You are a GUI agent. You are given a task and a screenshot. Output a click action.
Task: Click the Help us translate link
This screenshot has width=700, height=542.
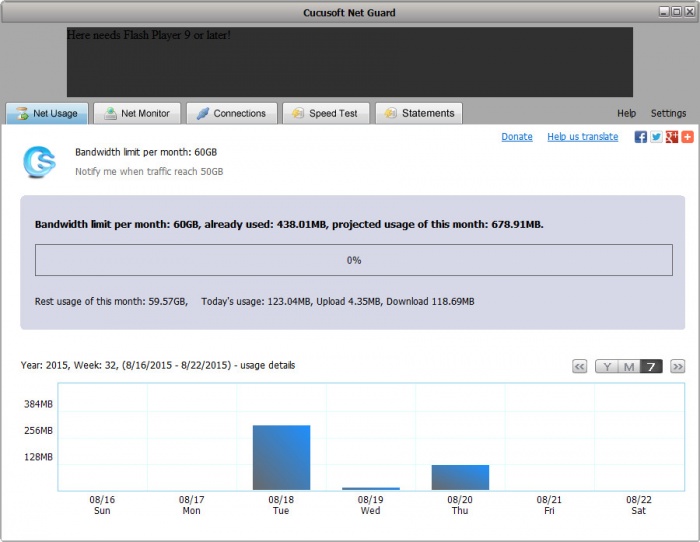point(583,137)
